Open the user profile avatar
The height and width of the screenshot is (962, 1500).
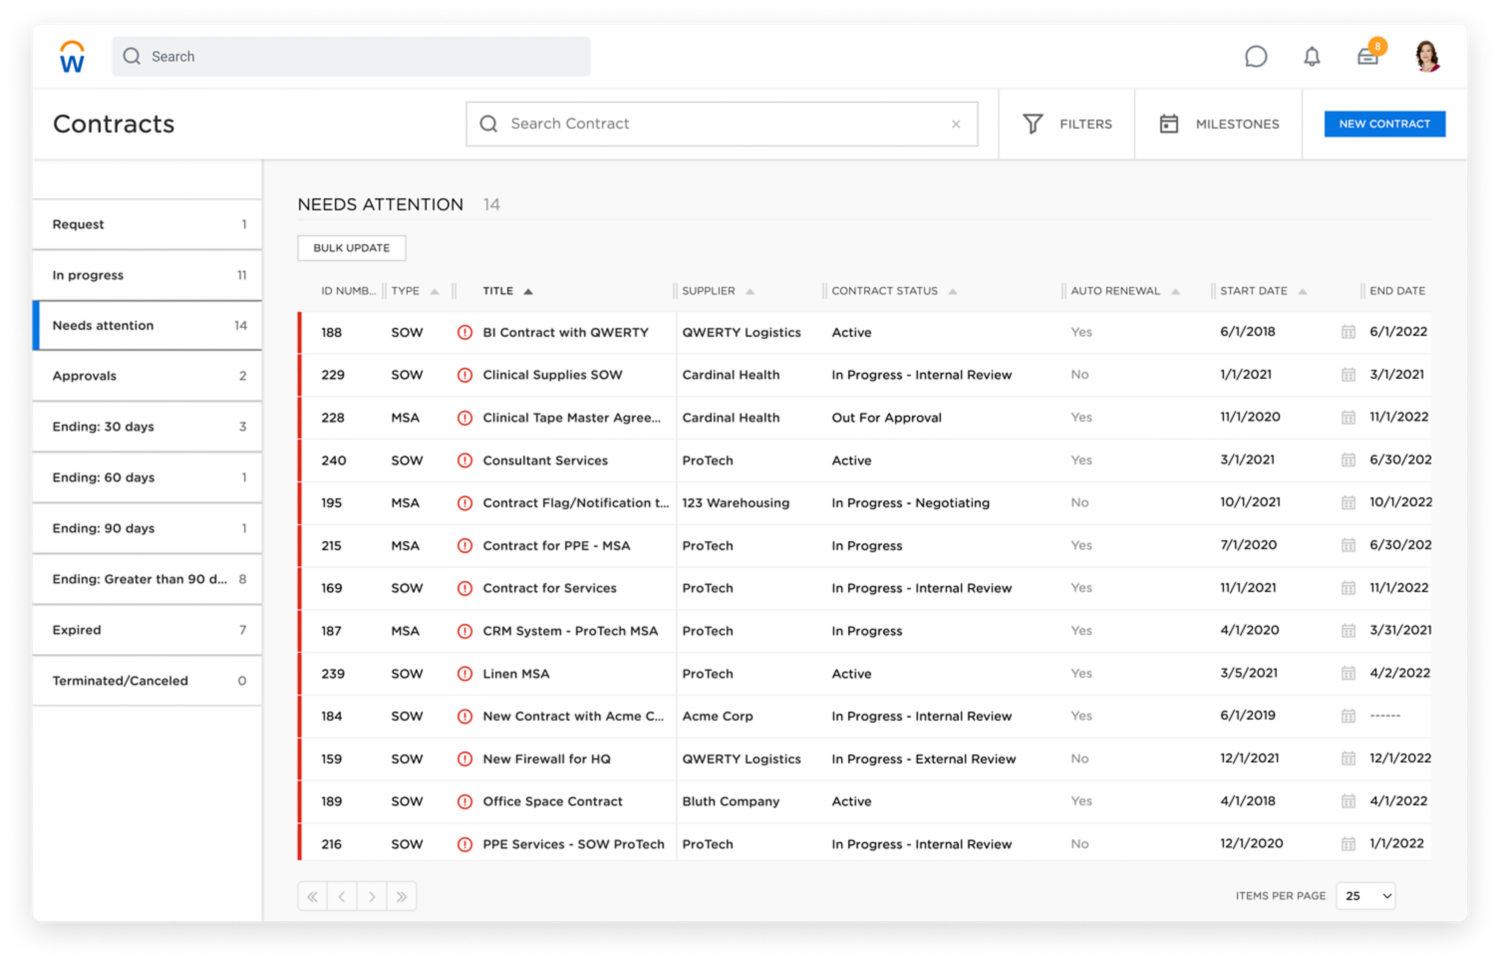pos(1427,56)
